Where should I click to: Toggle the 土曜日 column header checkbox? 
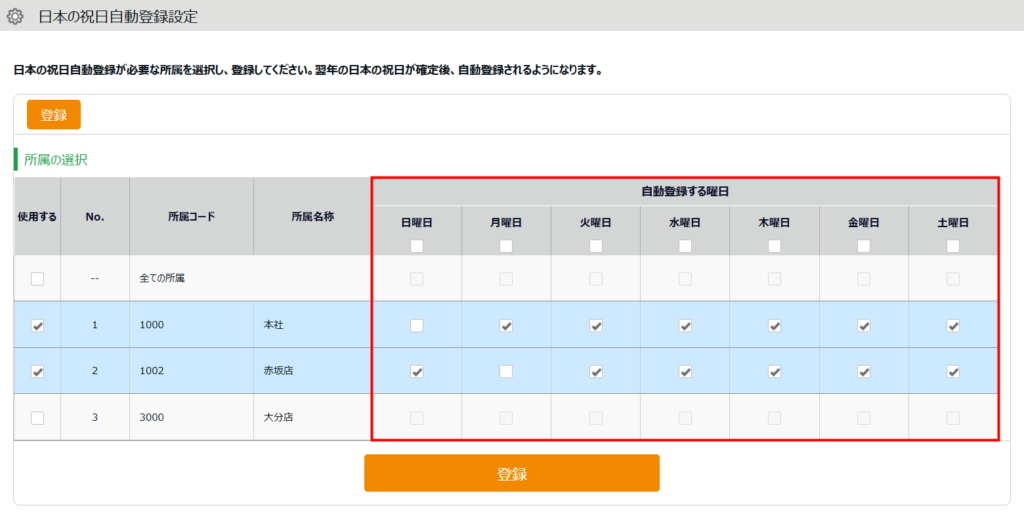953,246
